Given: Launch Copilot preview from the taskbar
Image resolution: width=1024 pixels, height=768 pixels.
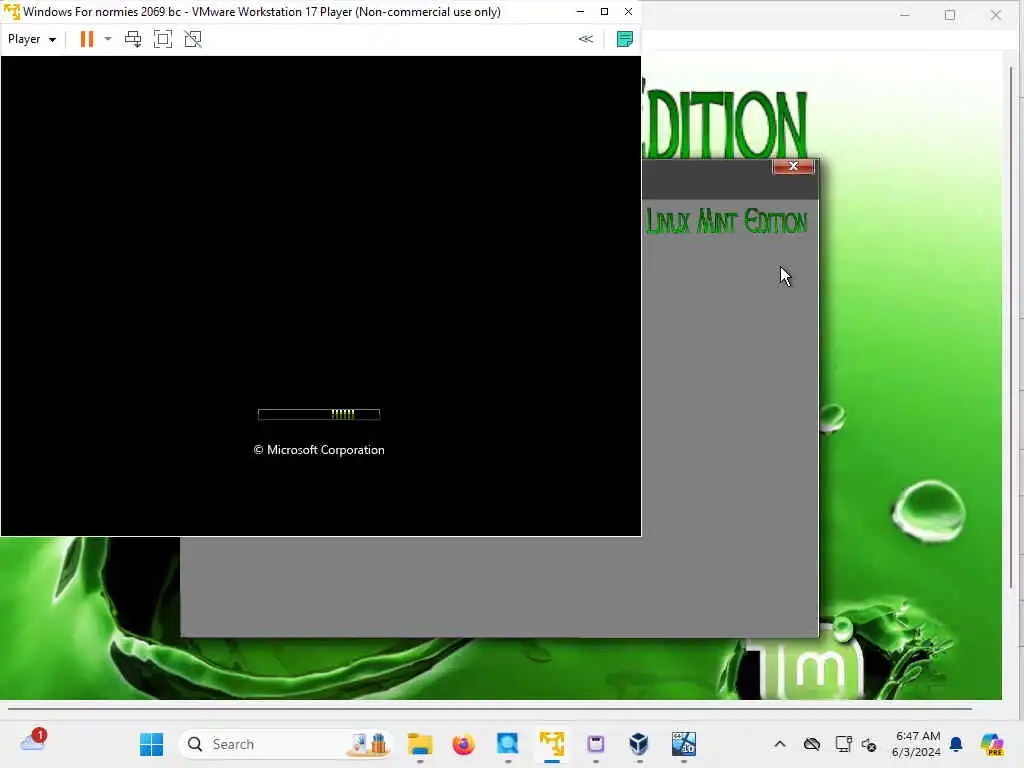Looking at the screenshot, I should pos(992,744).
